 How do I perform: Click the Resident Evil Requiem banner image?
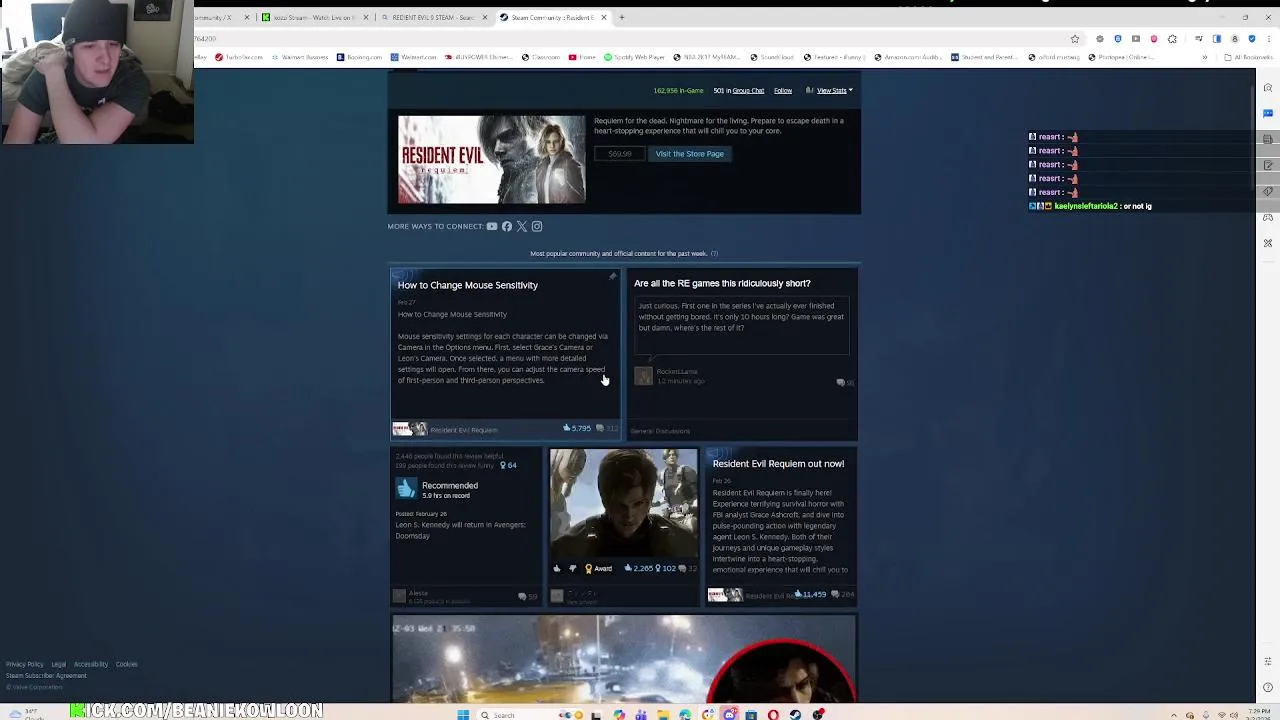tap(491, 160)
